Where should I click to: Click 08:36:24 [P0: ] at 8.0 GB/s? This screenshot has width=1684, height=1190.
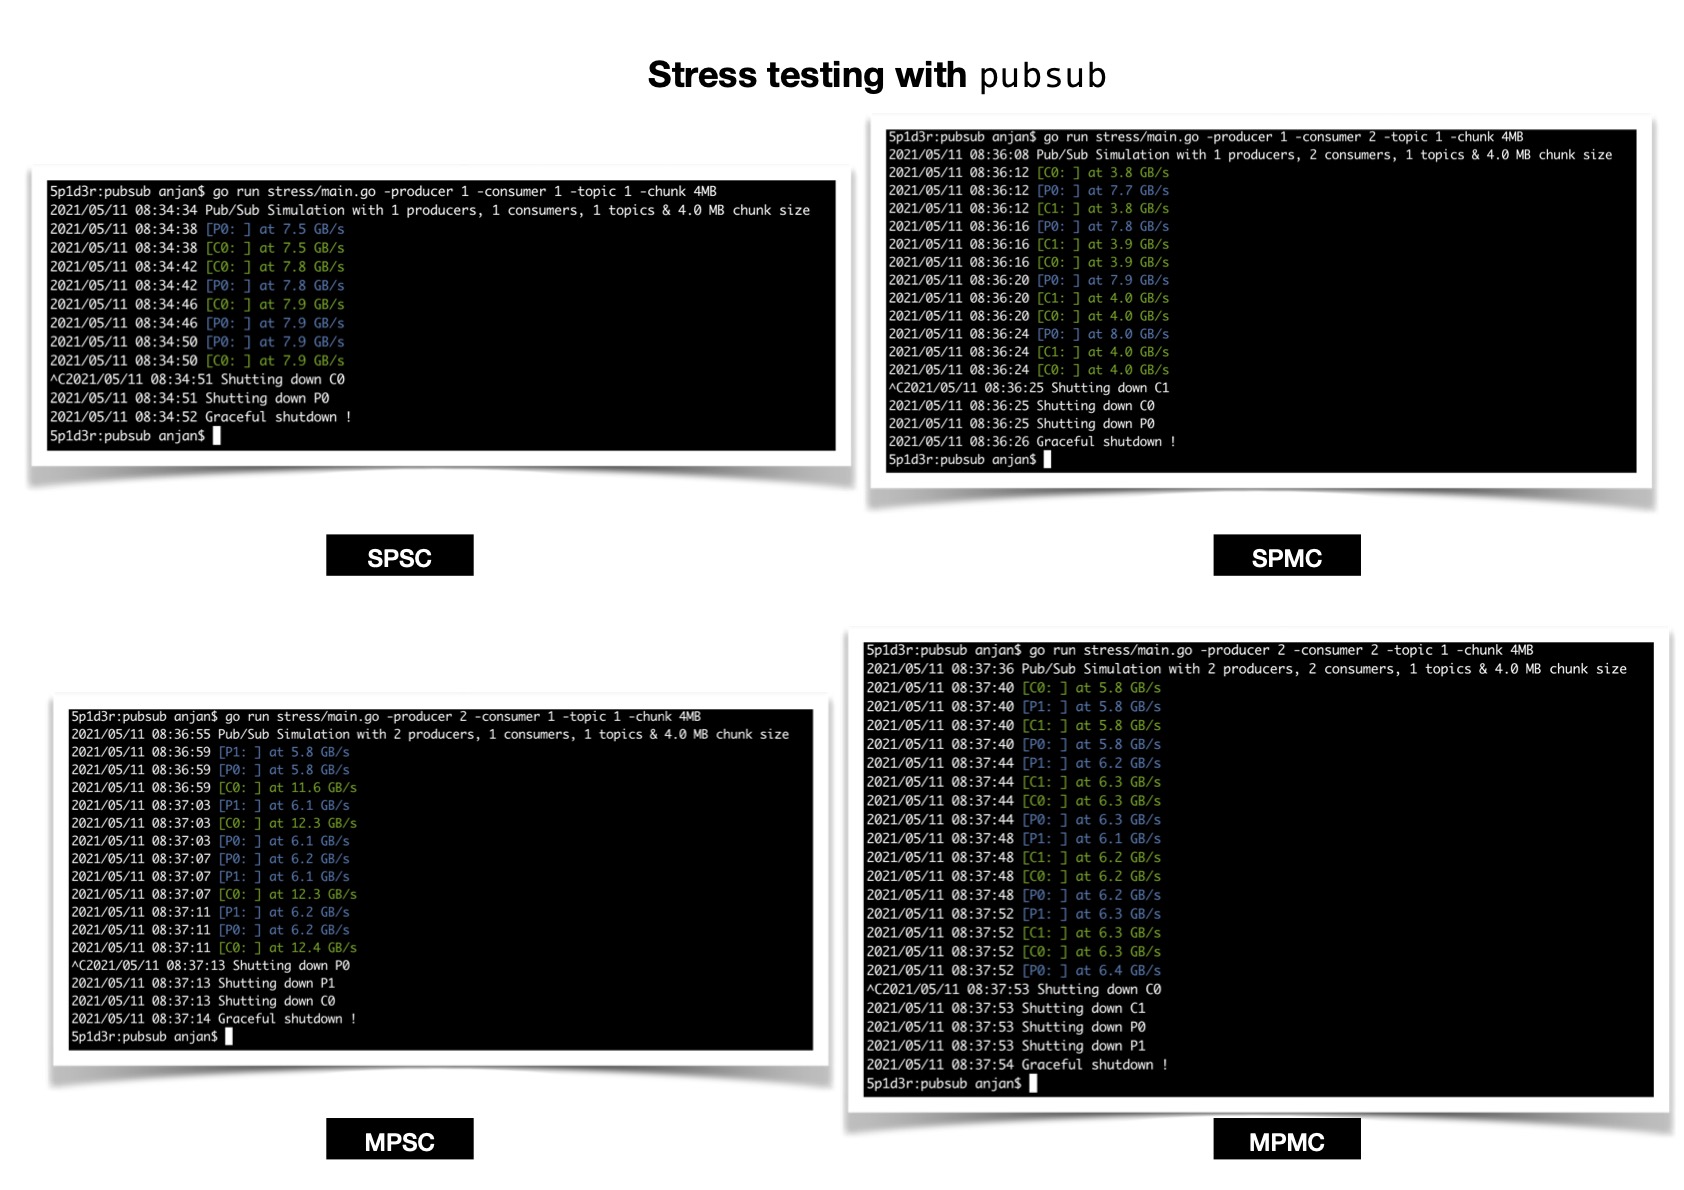coord(1029,334)
